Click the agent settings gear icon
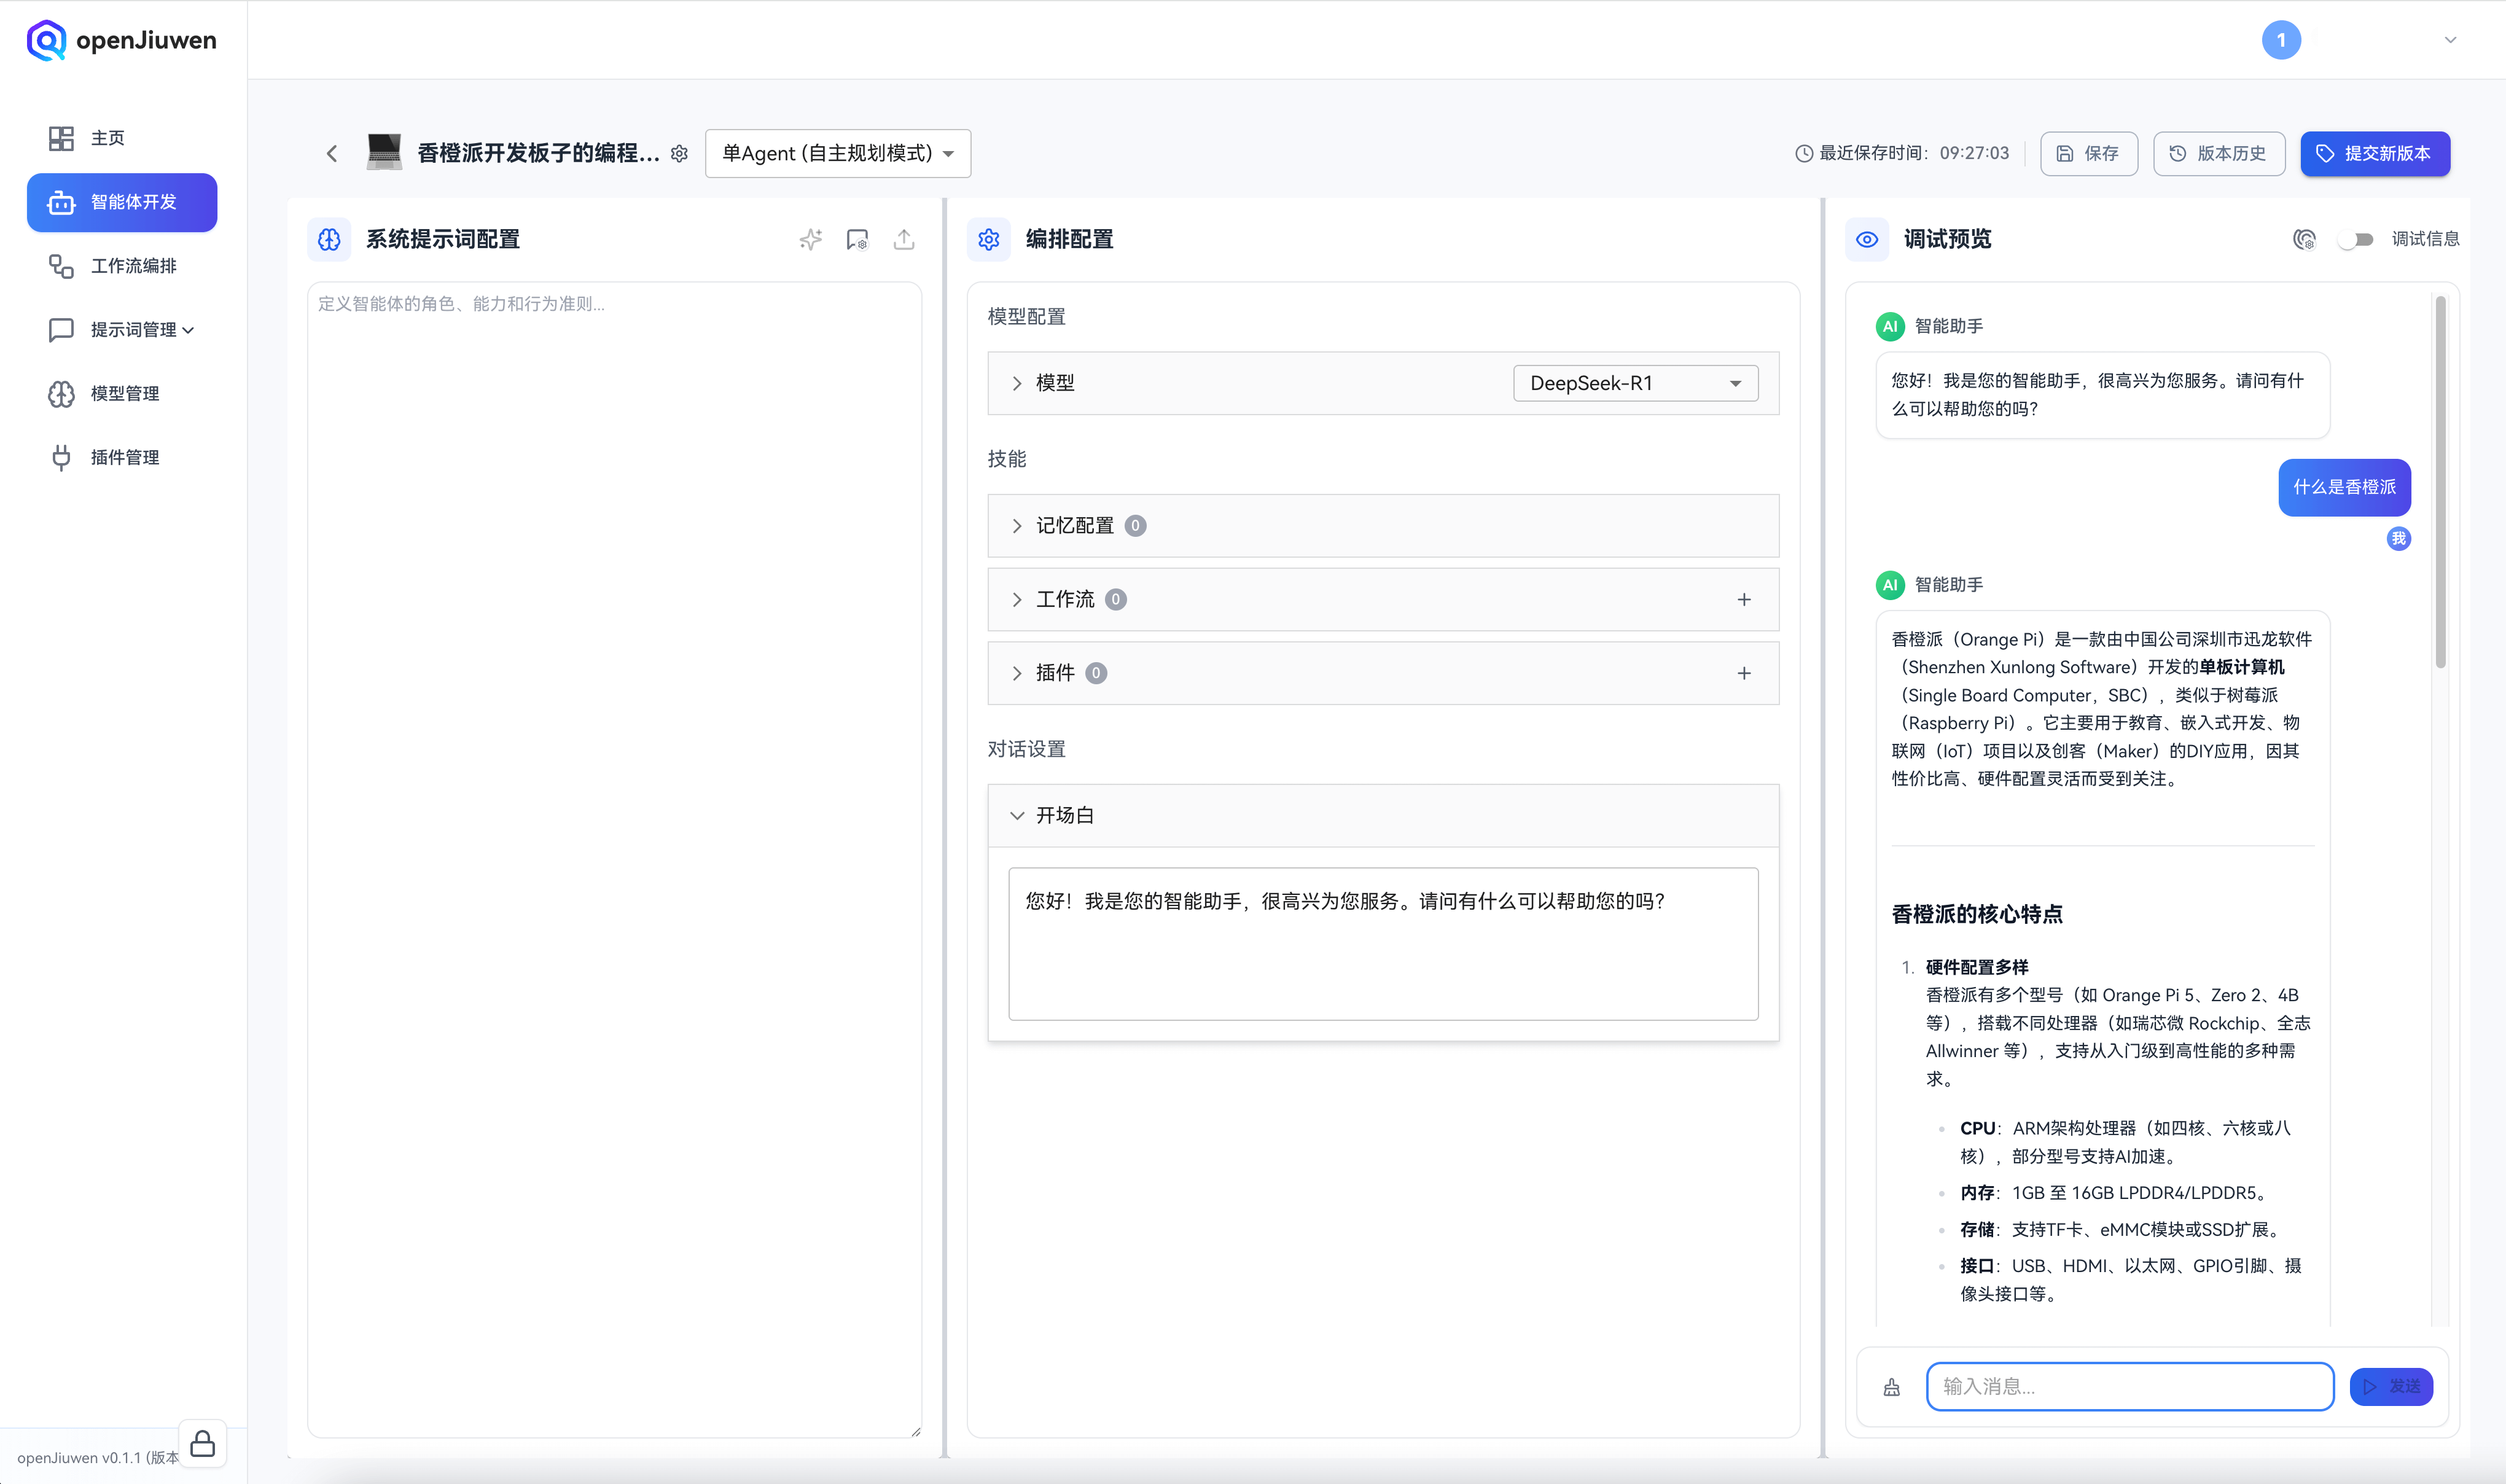This screenshot has height=1484, width=2506. pyautogui.click(x=680, y=154)
